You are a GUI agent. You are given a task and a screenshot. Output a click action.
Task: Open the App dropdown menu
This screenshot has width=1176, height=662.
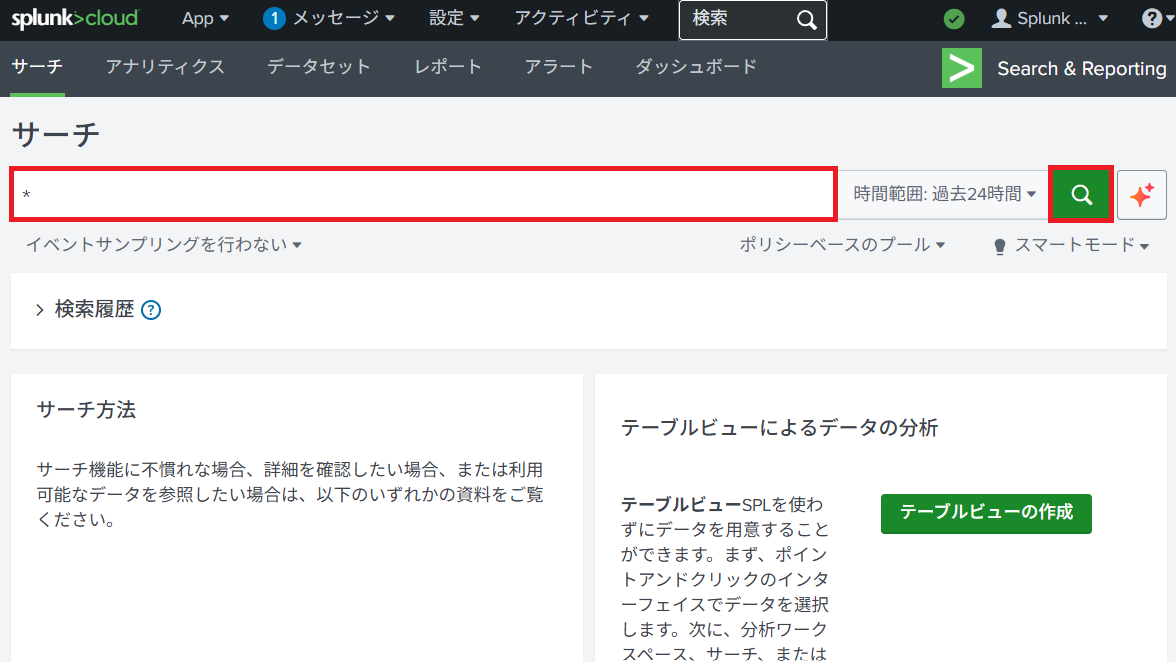pos(205,19)
